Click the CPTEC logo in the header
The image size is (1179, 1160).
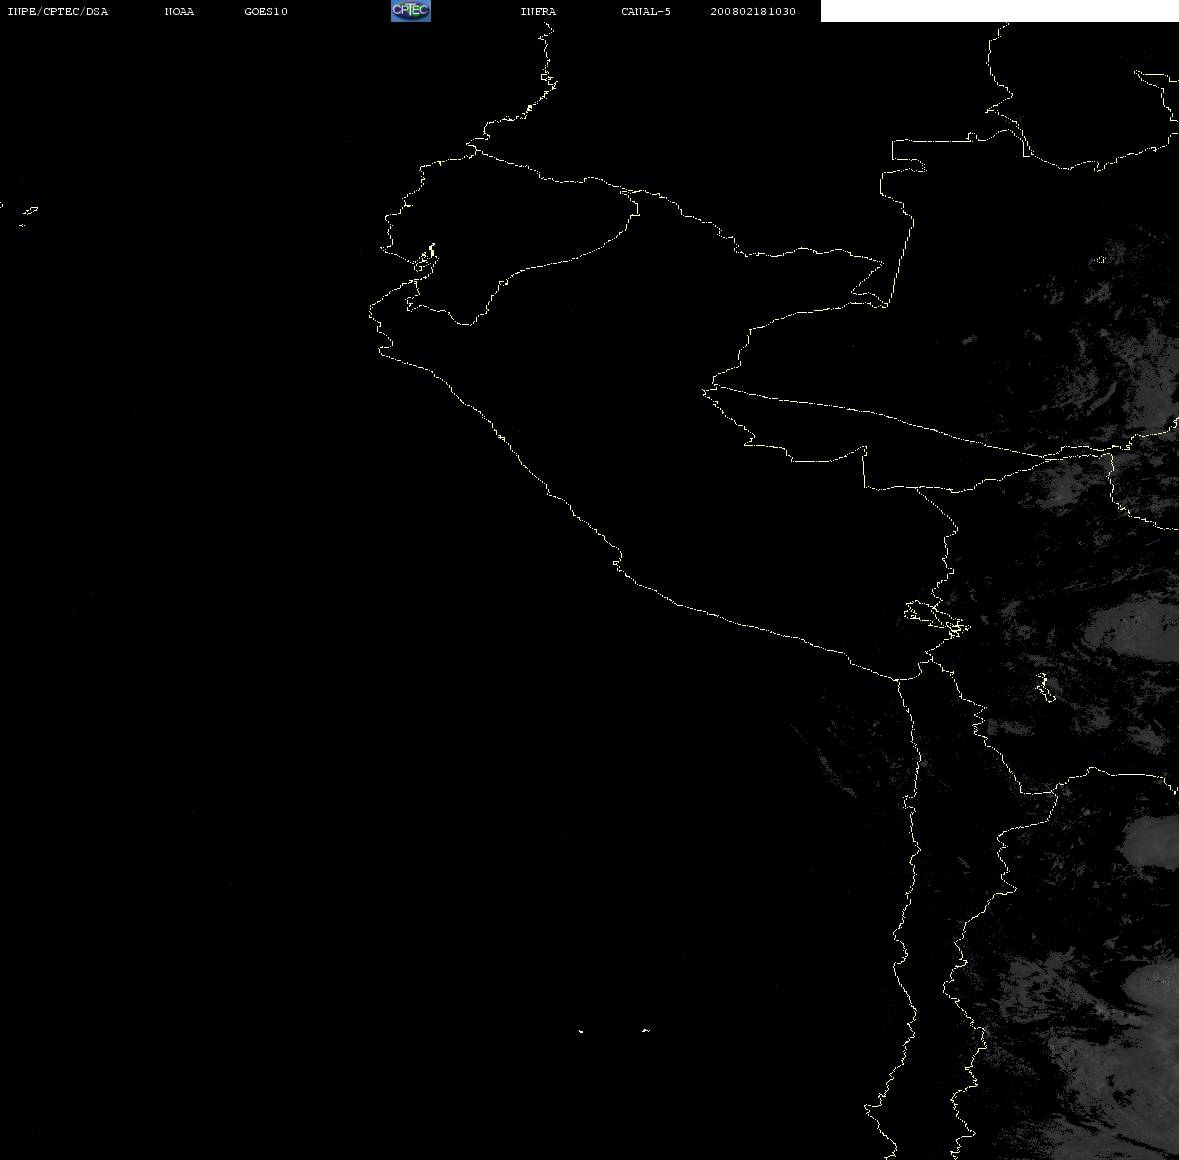[x=411, y=11]
